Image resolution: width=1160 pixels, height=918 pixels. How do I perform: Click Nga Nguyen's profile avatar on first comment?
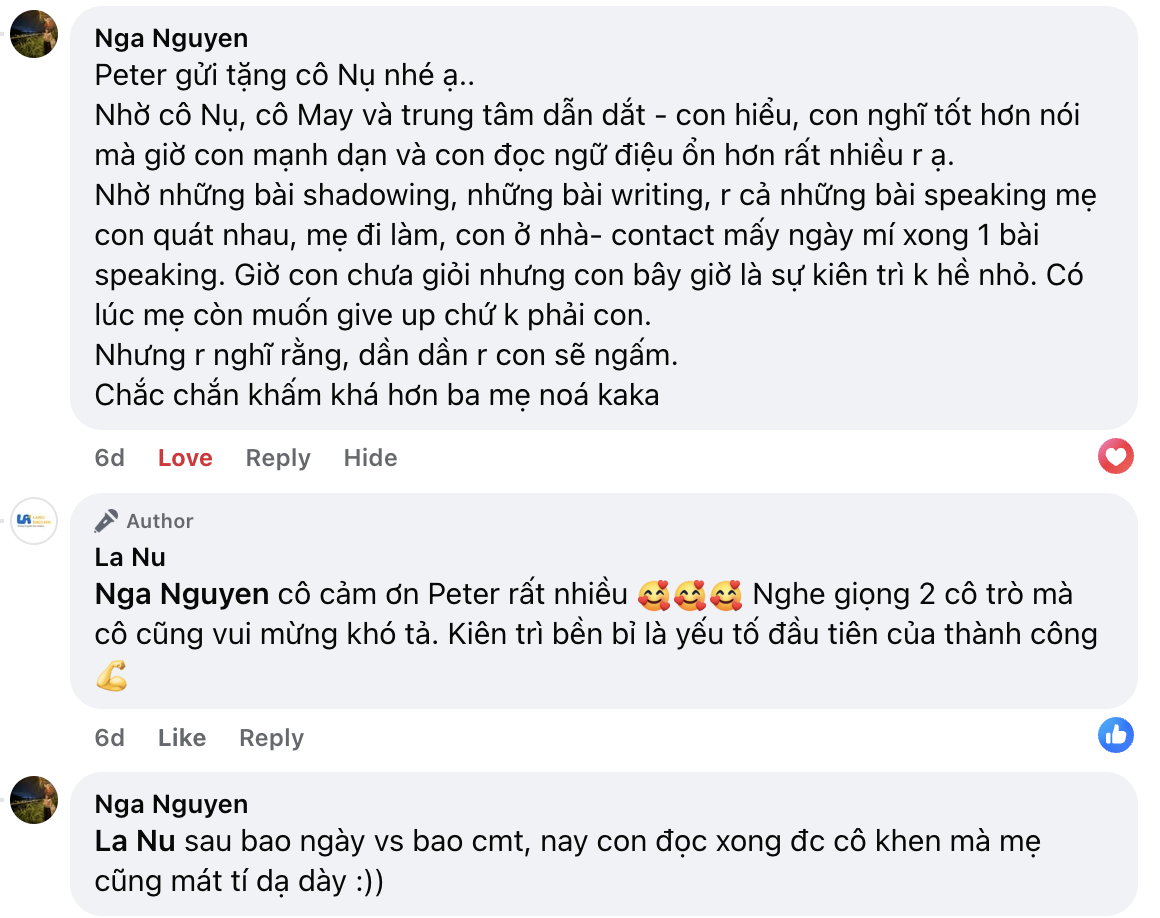(x=33, y=32)
